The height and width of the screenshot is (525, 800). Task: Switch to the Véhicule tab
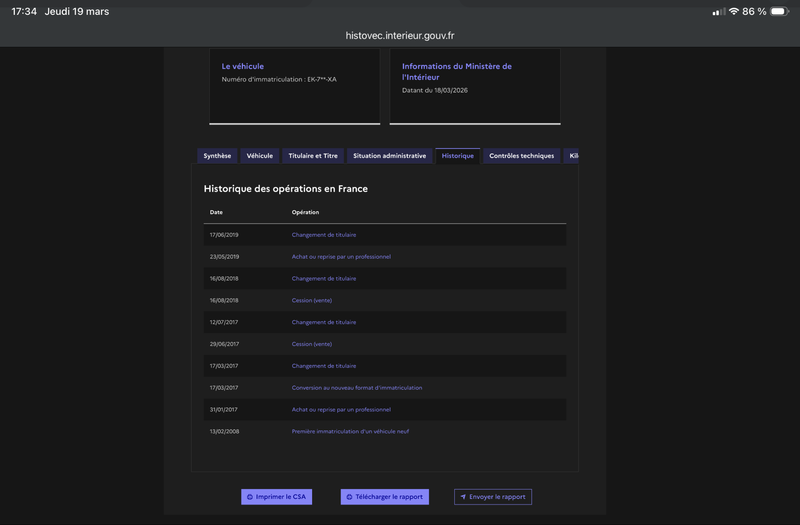pos(260,156)
